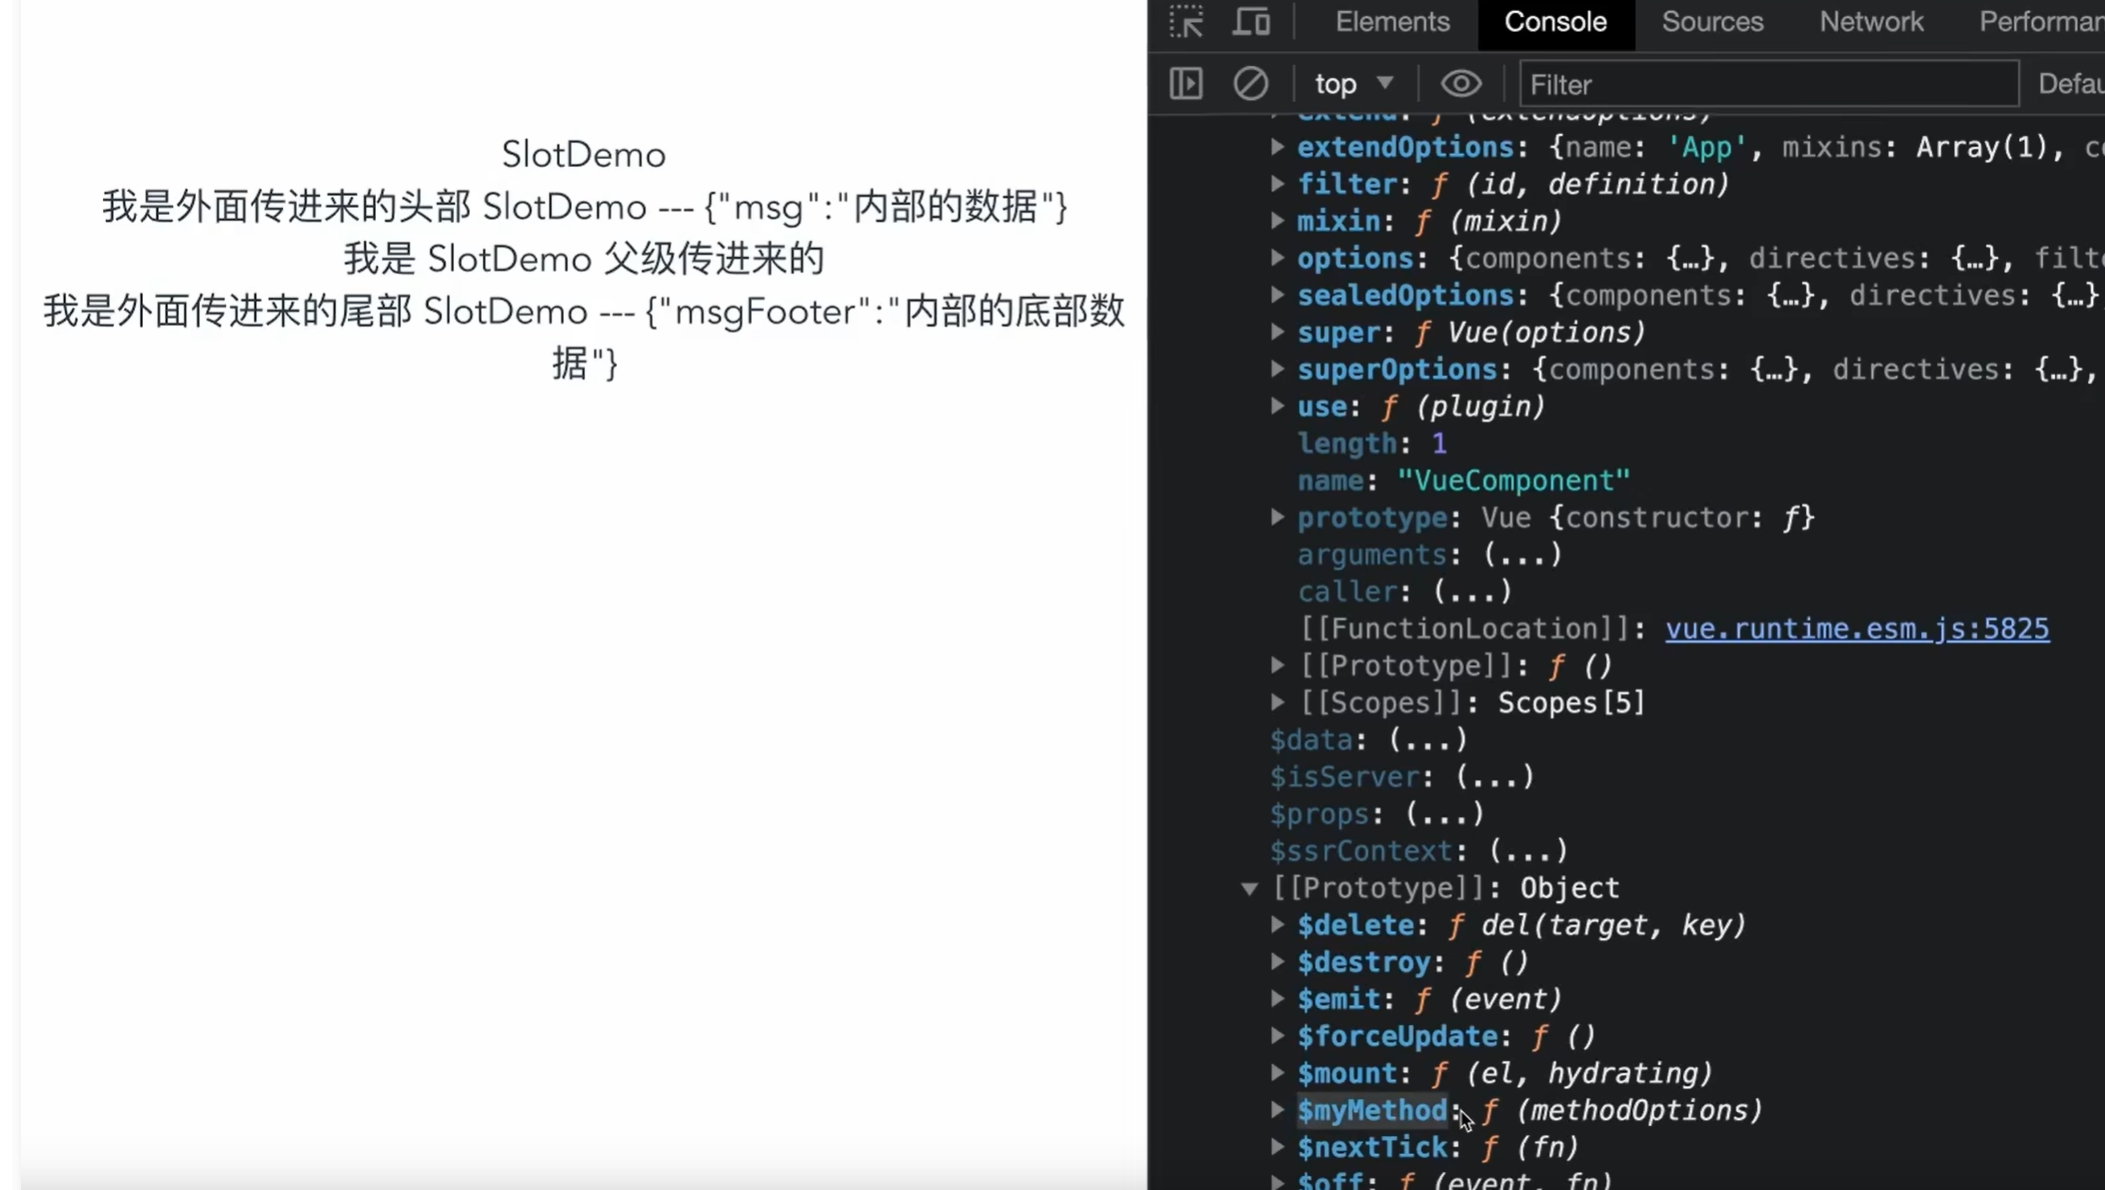
Task: Click the Filter input field
Action: (1767, 84)
